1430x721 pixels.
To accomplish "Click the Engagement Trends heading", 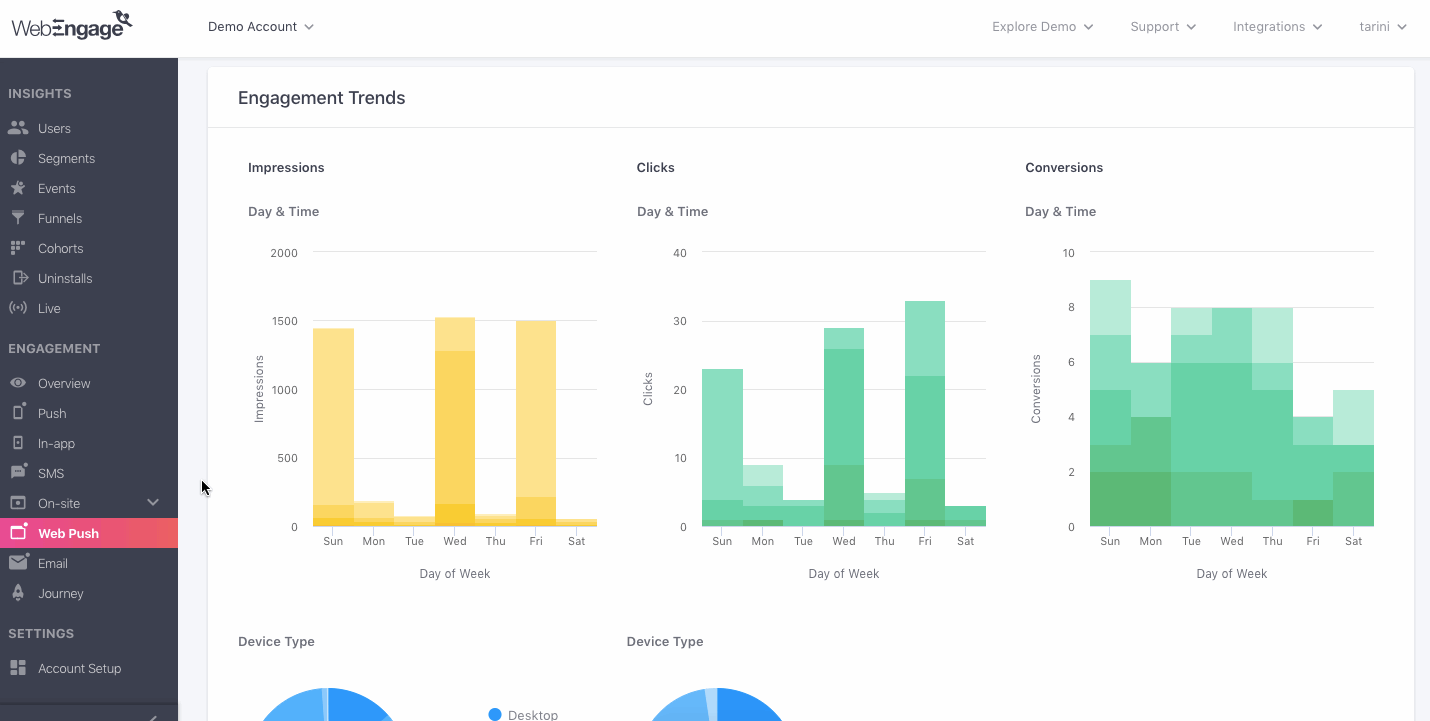I will tap(322, 98).
